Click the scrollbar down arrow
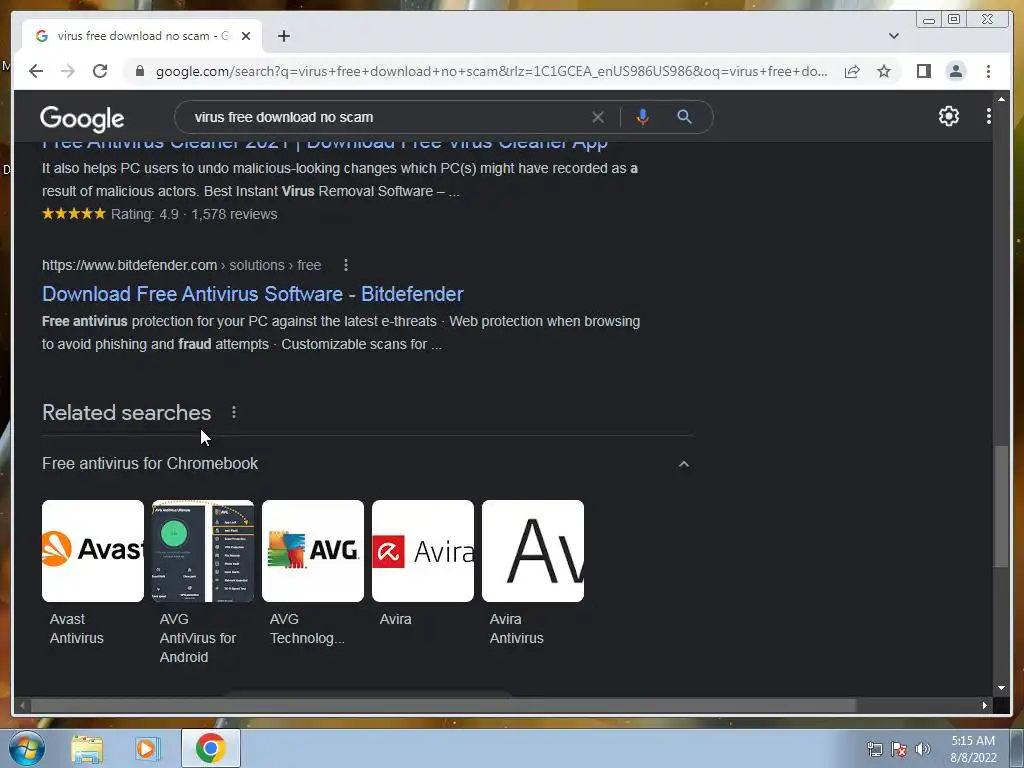 (1001, 688)
